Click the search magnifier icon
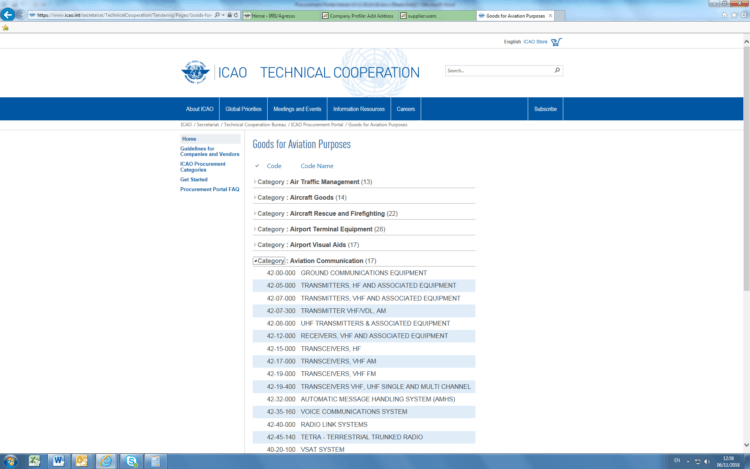Image resolution: width=750 pixels, height=469 pixels. [x=557, y=71]
